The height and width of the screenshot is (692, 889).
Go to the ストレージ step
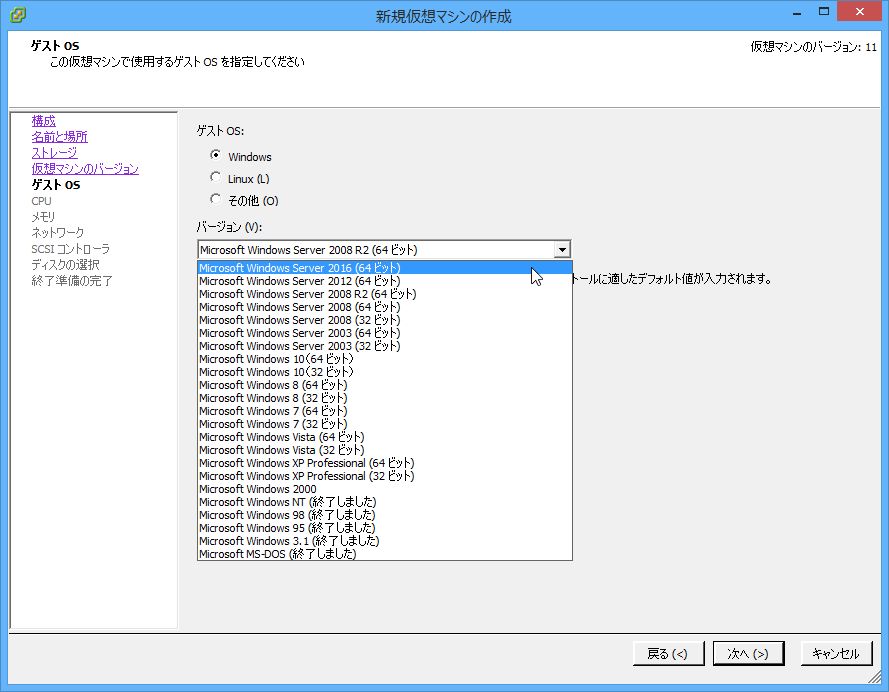54,152
